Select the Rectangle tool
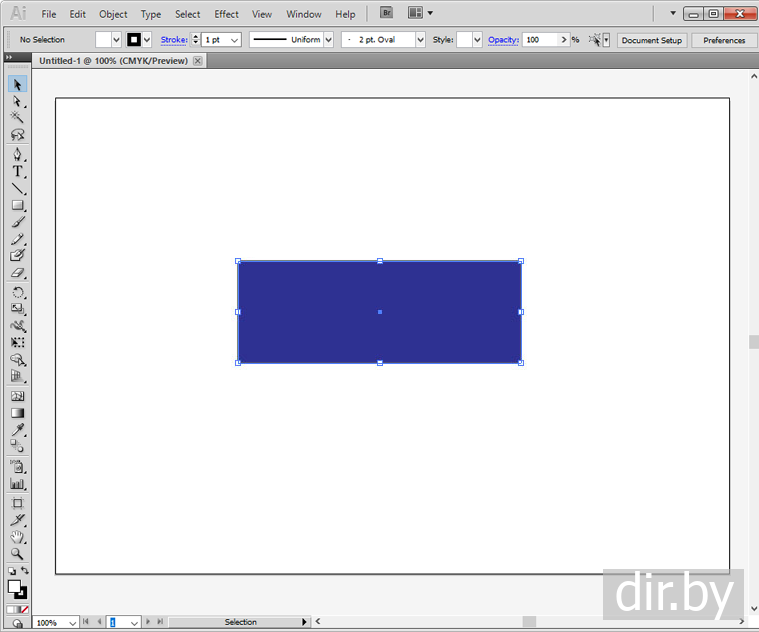 click(x=17, y=205)
